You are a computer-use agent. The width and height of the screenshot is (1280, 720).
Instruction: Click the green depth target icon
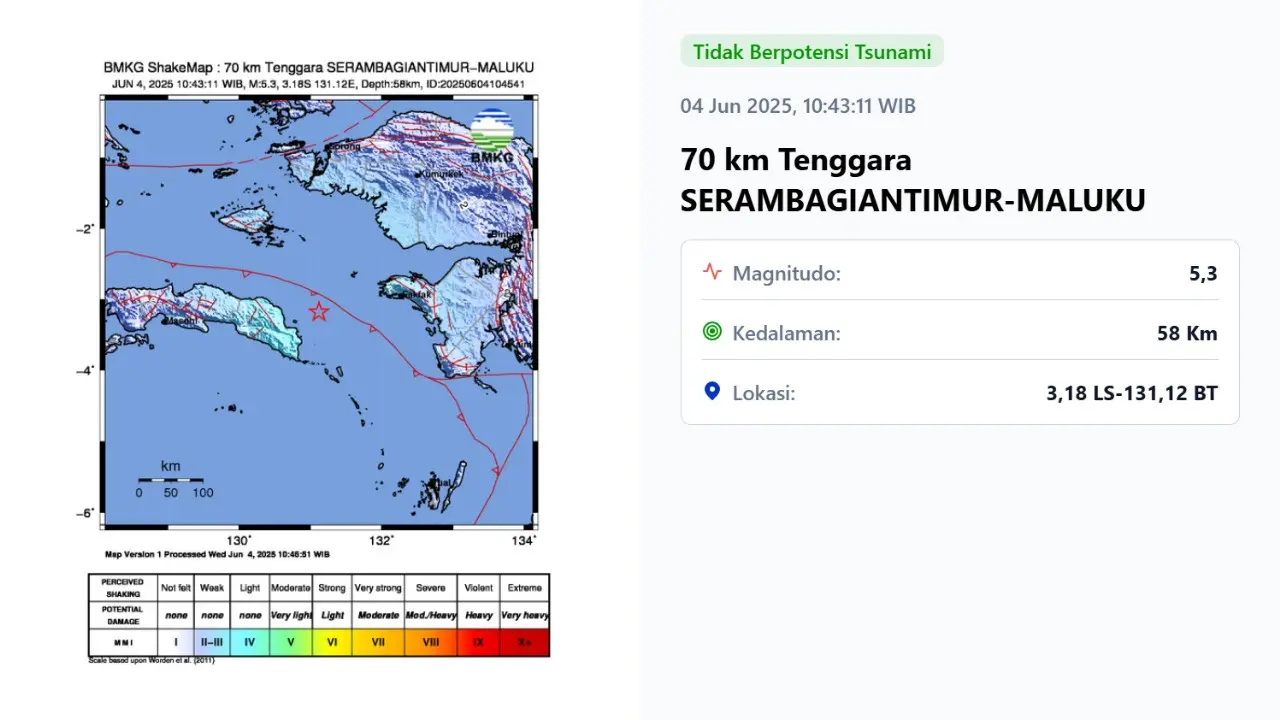pyautogui.click(x=712, y=331)
